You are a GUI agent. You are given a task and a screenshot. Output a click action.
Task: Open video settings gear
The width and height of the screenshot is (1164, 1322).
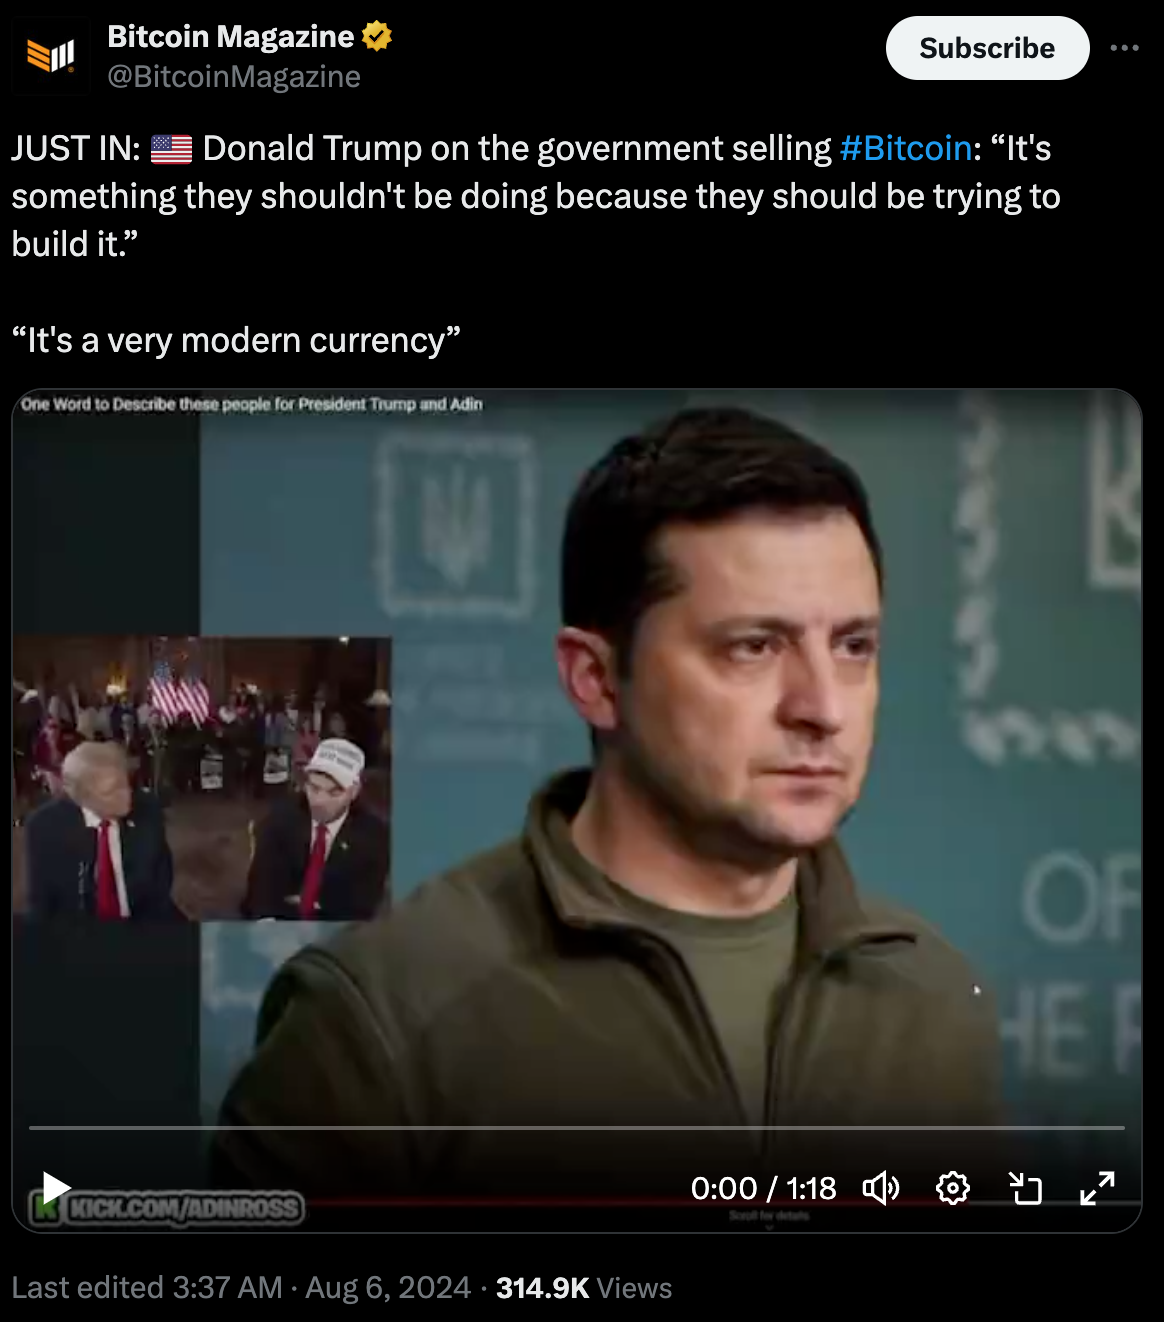pos(953,1188)
